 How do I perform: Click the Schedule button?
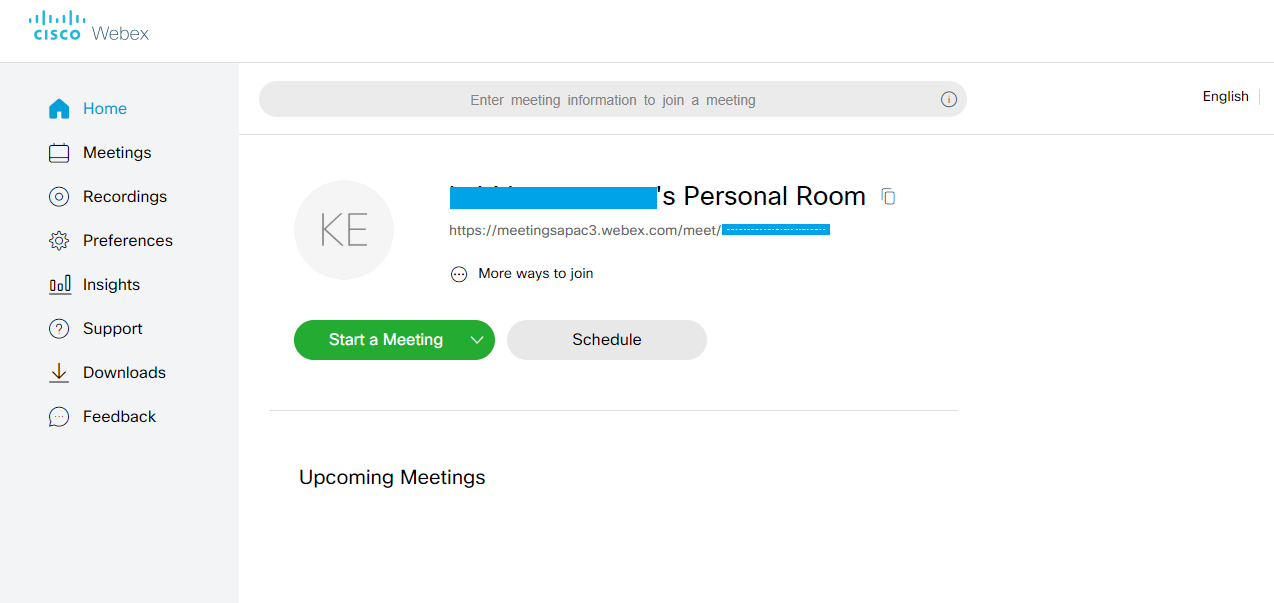607,340
